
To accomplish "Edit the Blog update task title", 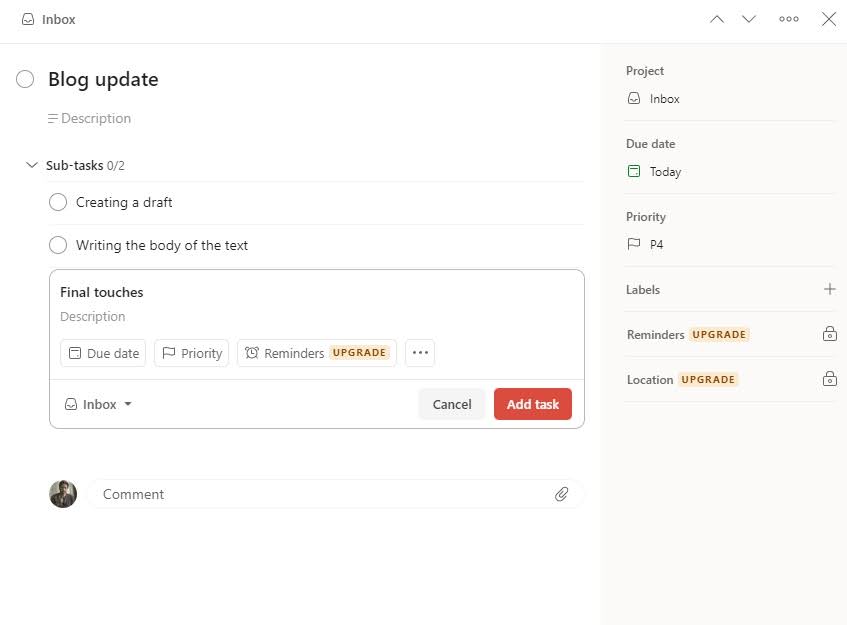I will [103, 79].
